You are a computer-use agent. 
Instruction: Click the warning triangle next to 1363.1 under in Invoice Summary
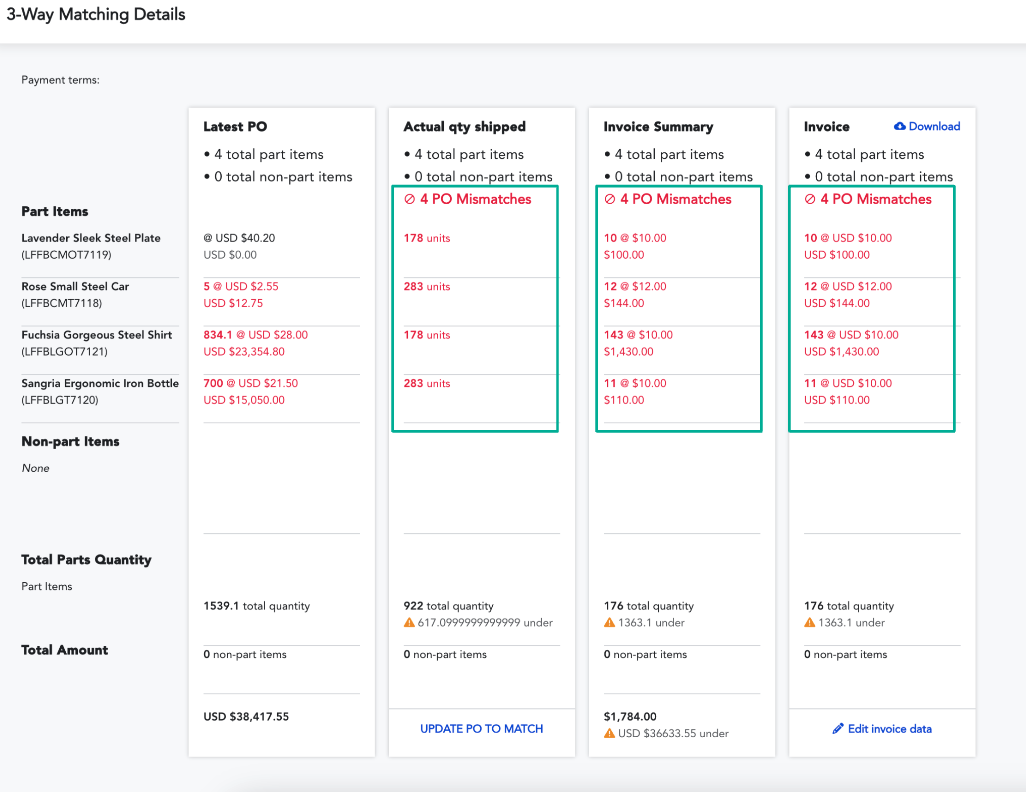(x=611, y=622)
